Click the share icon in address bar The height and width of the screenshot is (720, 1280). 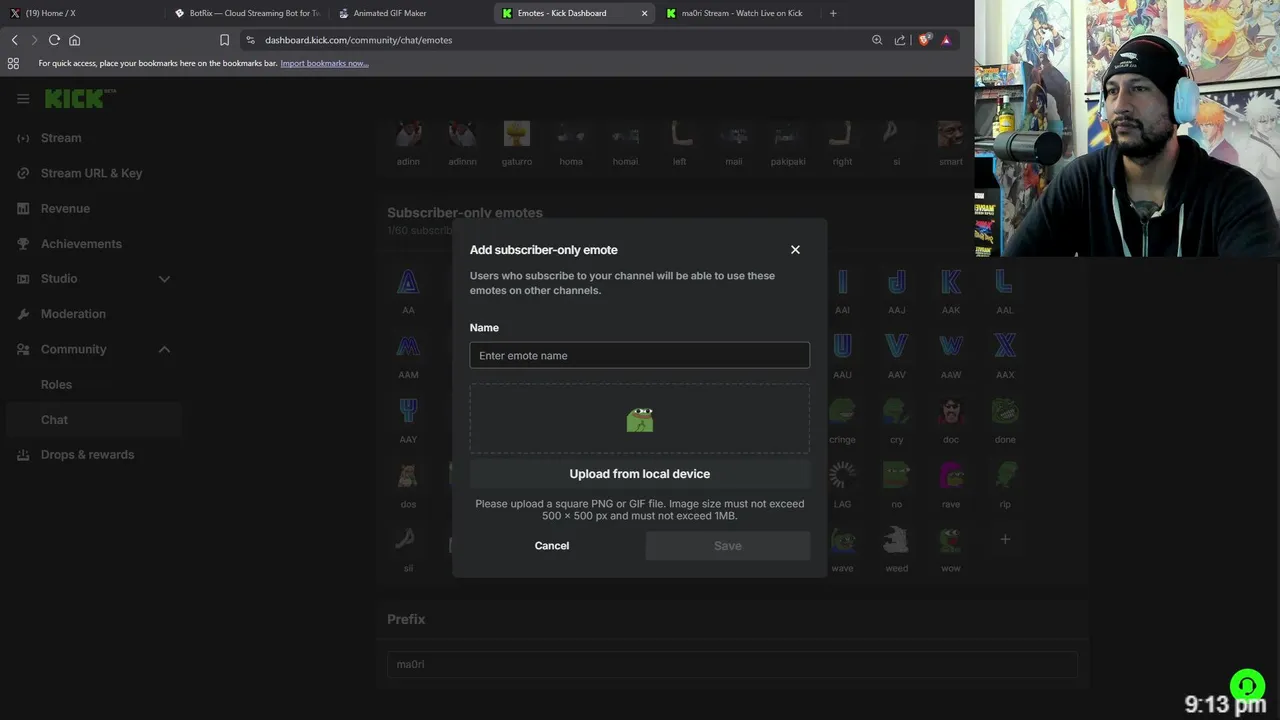pos(900,40)
